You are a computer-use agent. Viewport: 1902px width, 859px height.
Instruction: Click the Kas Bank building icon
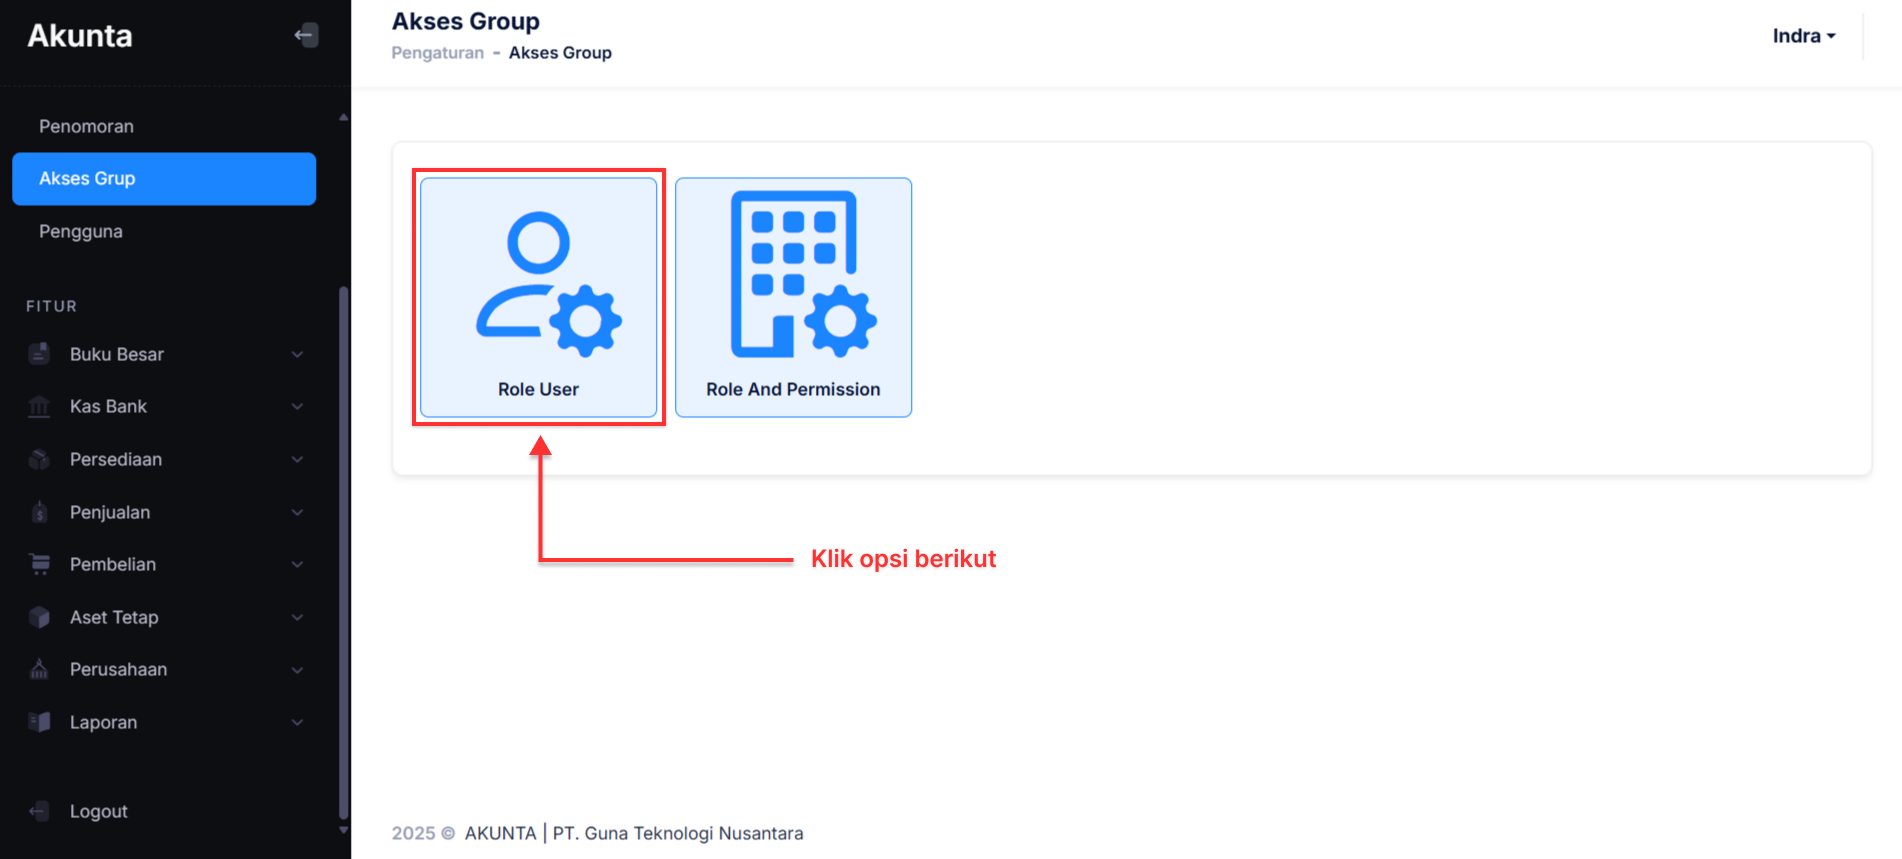[39, 407]
